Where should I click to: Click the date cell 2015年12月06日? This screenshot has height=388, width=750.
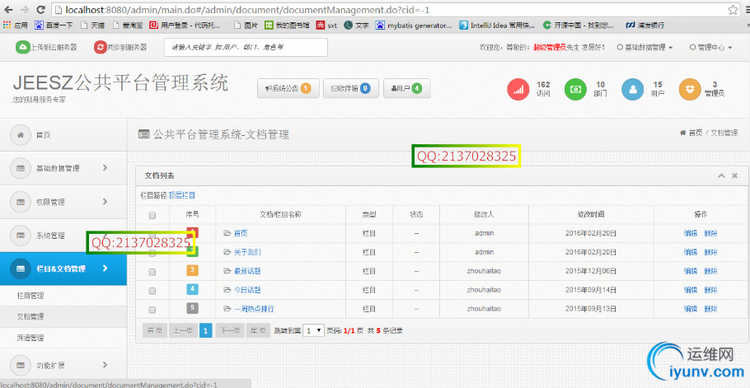click(591, 271)
